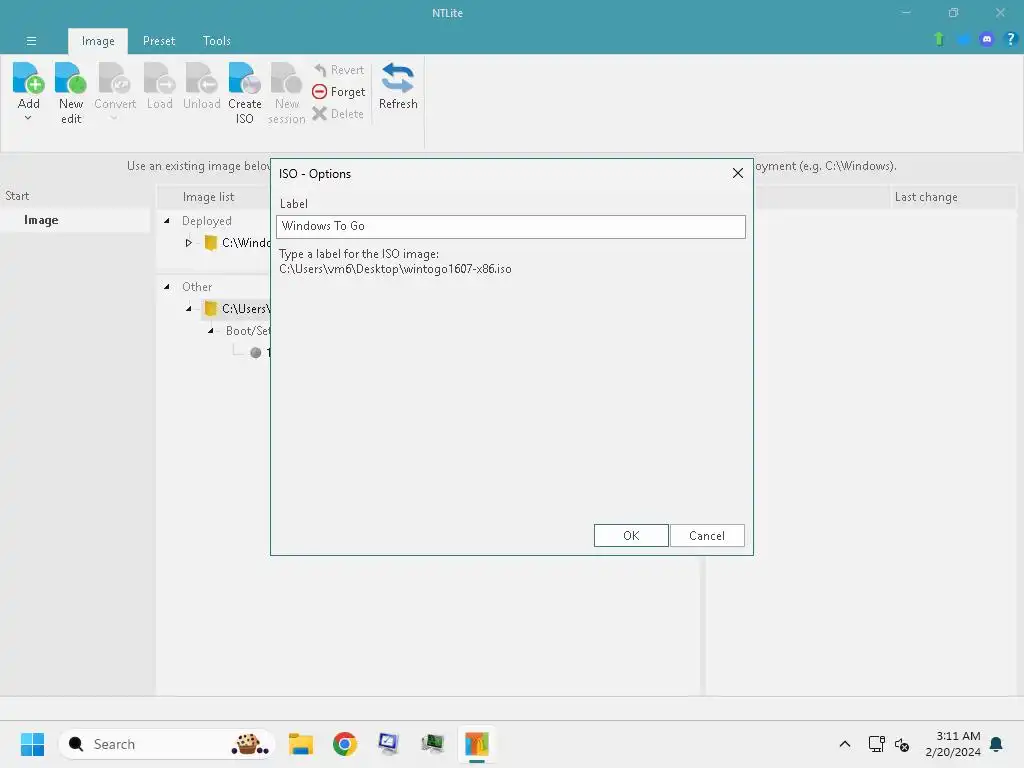Refresh the image list
The width and height of the screenshot is (1024, 768).
pos(398,86)
